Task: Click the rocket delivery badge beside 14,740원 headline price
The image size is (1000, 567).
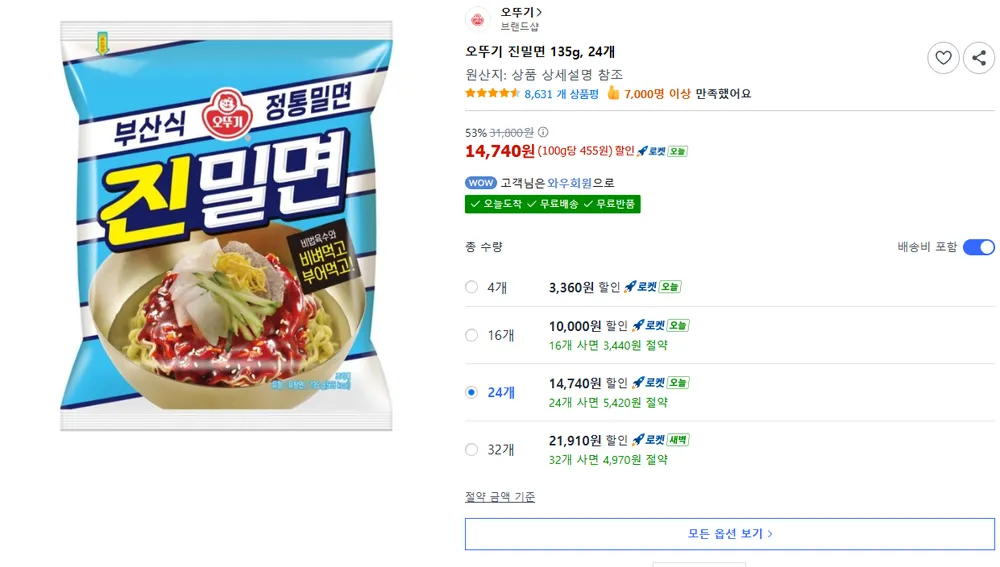Action: [662, 151]
